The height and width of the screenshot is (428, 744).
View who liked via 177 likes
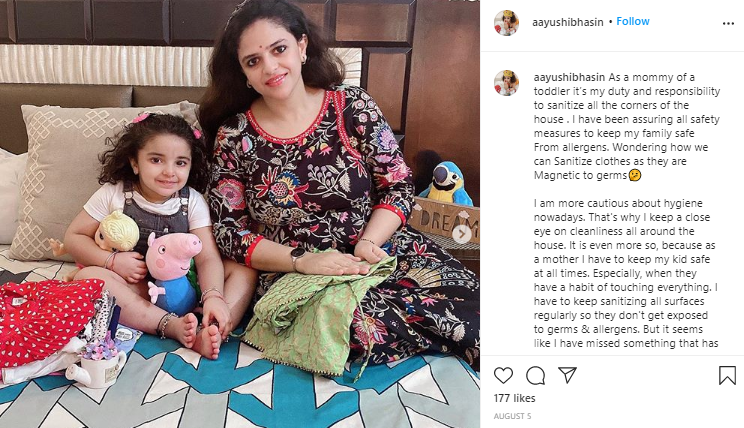[x=514, y=398]
